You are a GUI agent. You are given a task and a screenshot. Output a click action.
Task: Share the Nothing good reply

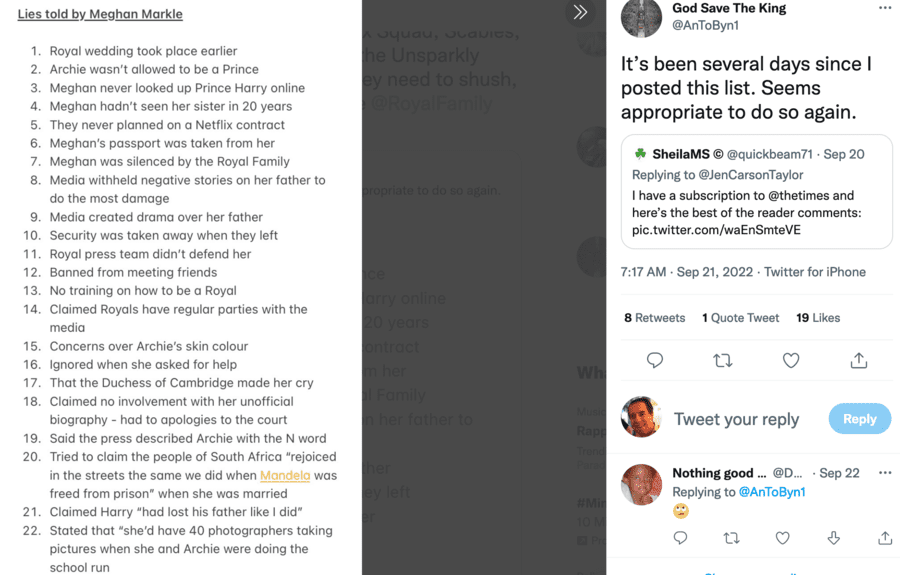pyautogui.click(x=885, y=538)
